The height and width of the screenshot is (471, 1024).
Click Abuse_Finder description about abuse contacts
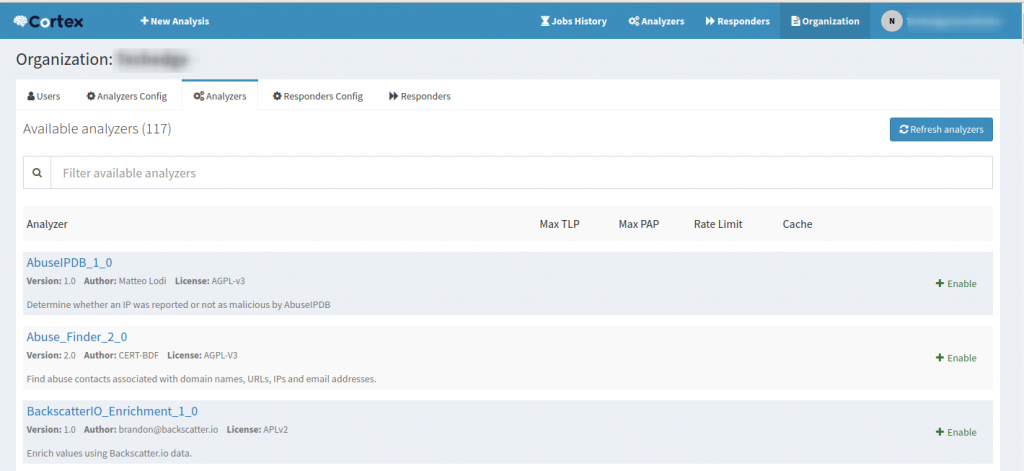pos(202,380)
